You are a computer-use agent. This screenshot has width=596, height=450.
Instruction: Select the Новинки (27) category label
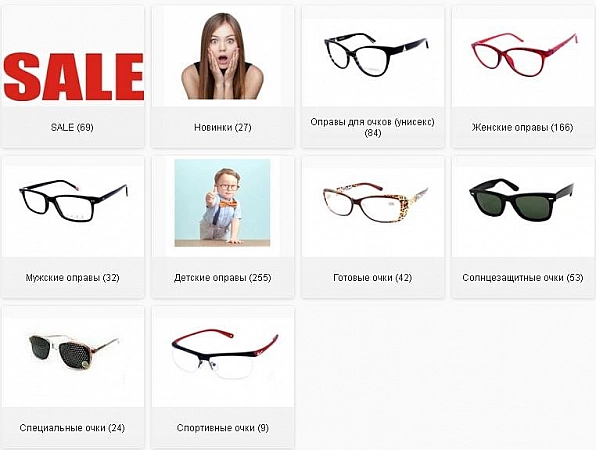click(223, 127)
